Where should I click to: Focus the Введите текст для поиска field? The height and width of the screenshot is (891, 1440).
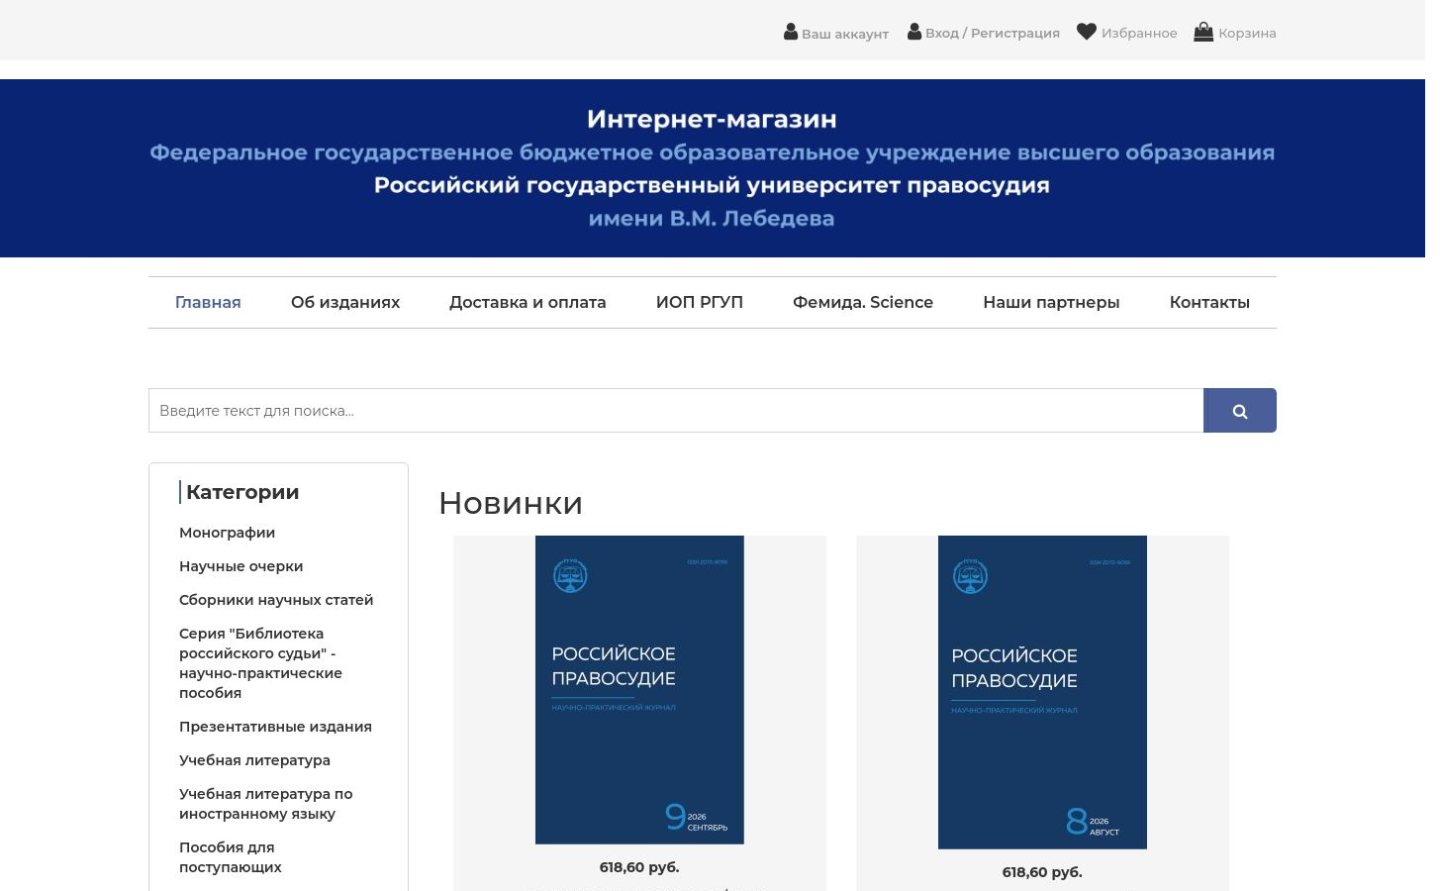[676, 410]
